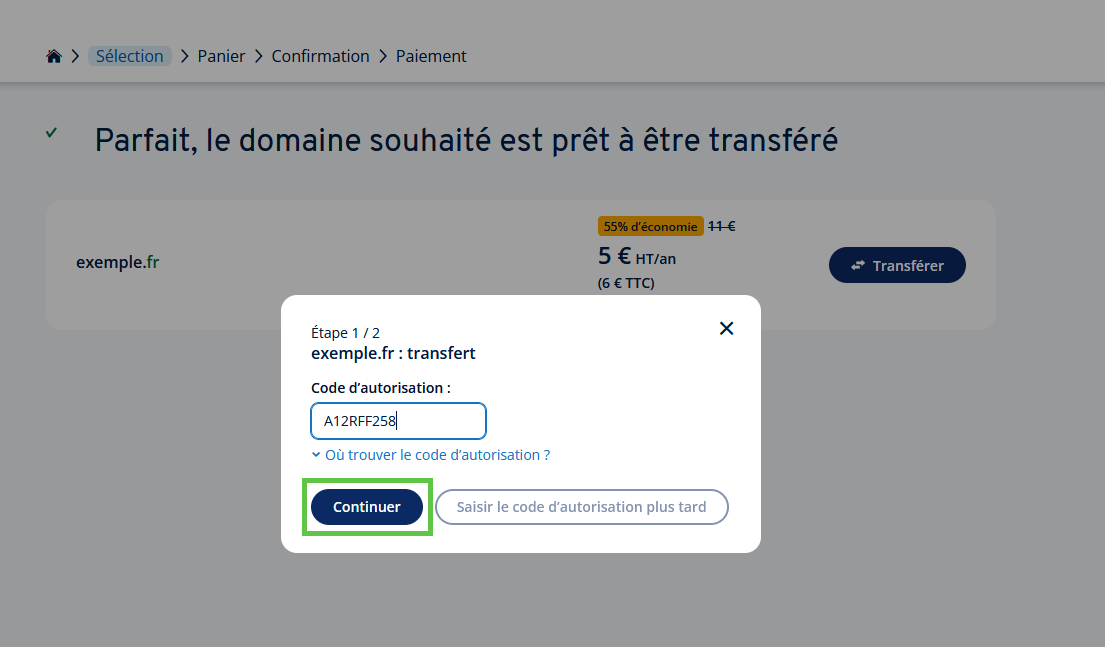Viewport: 1105px width, 647px height.
Task: Open the Panier breadcrumb step
Action: click(221, 56)
